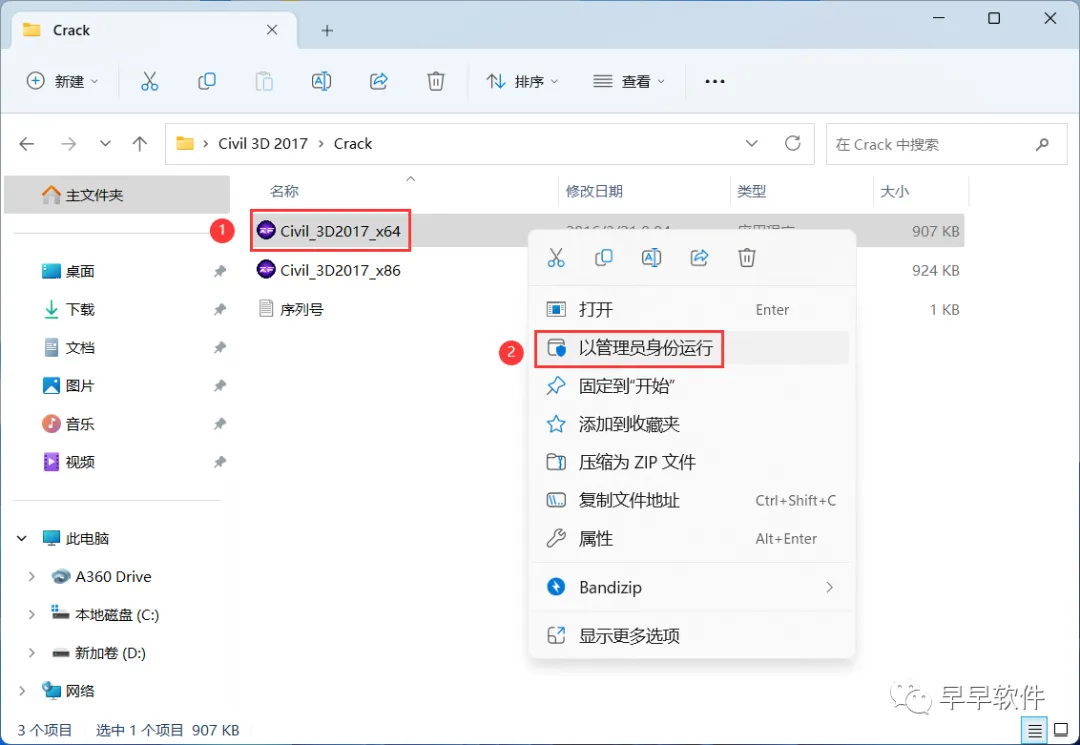
Task: Unpin 桌面 using its pin icon
Action: click(x=220, y=271)
